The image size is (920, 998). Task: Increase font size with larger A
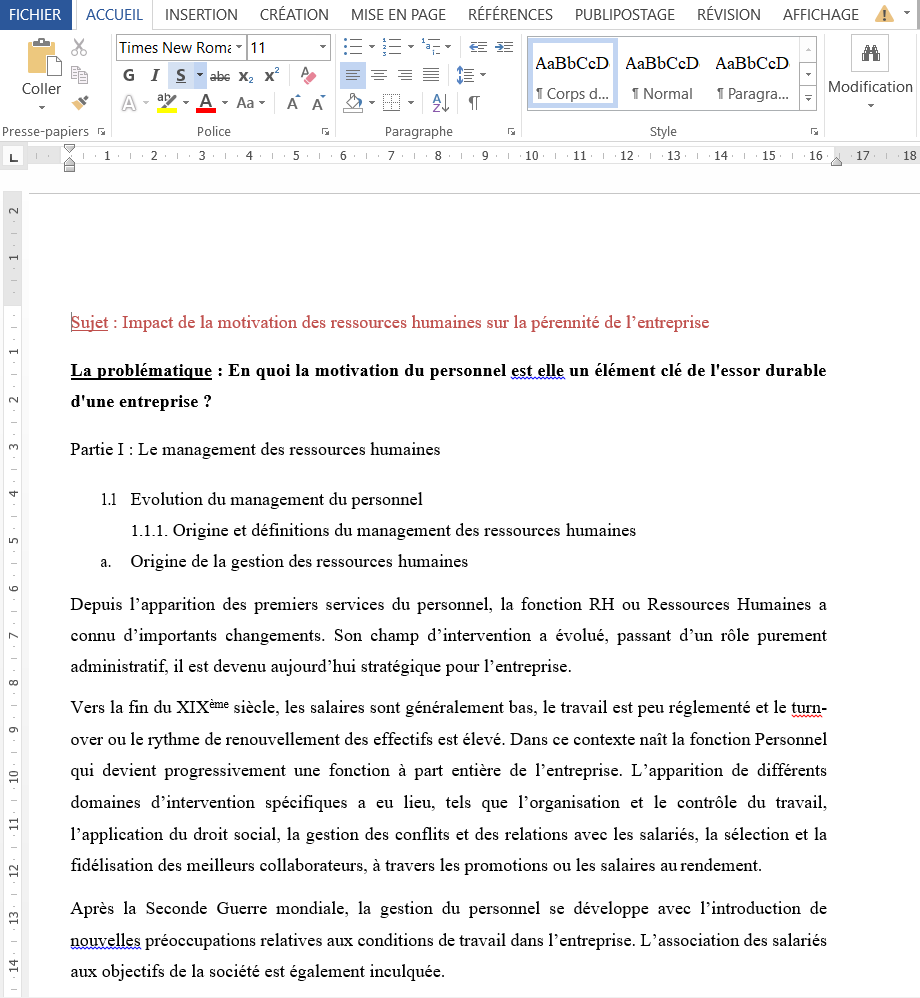coord(293,102)
